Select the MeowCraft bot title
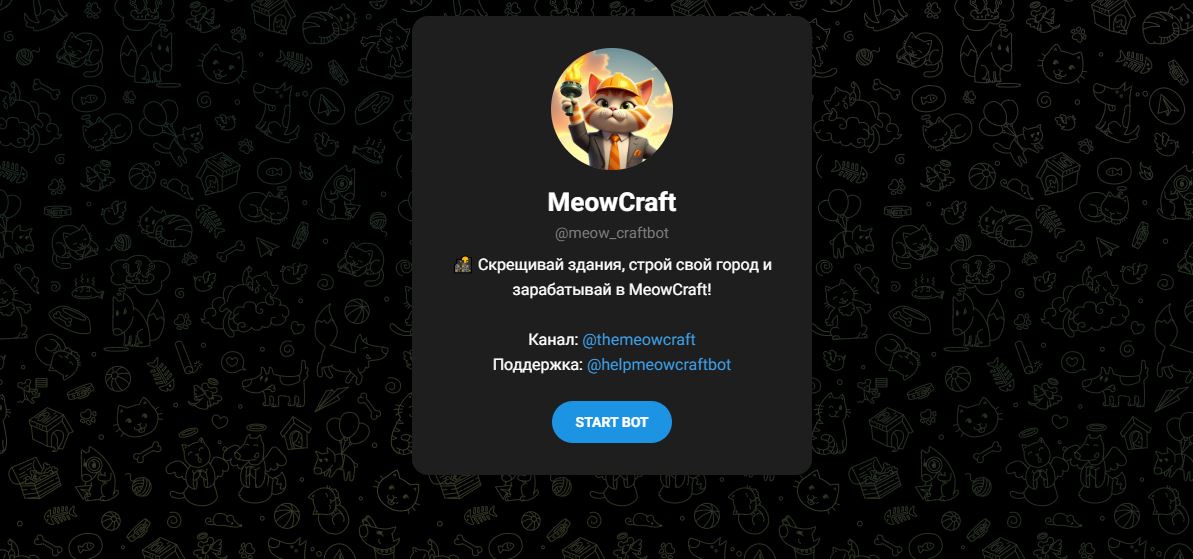Image resolution: width=1193 pixels, height=559 pixels. coord(612,202)
